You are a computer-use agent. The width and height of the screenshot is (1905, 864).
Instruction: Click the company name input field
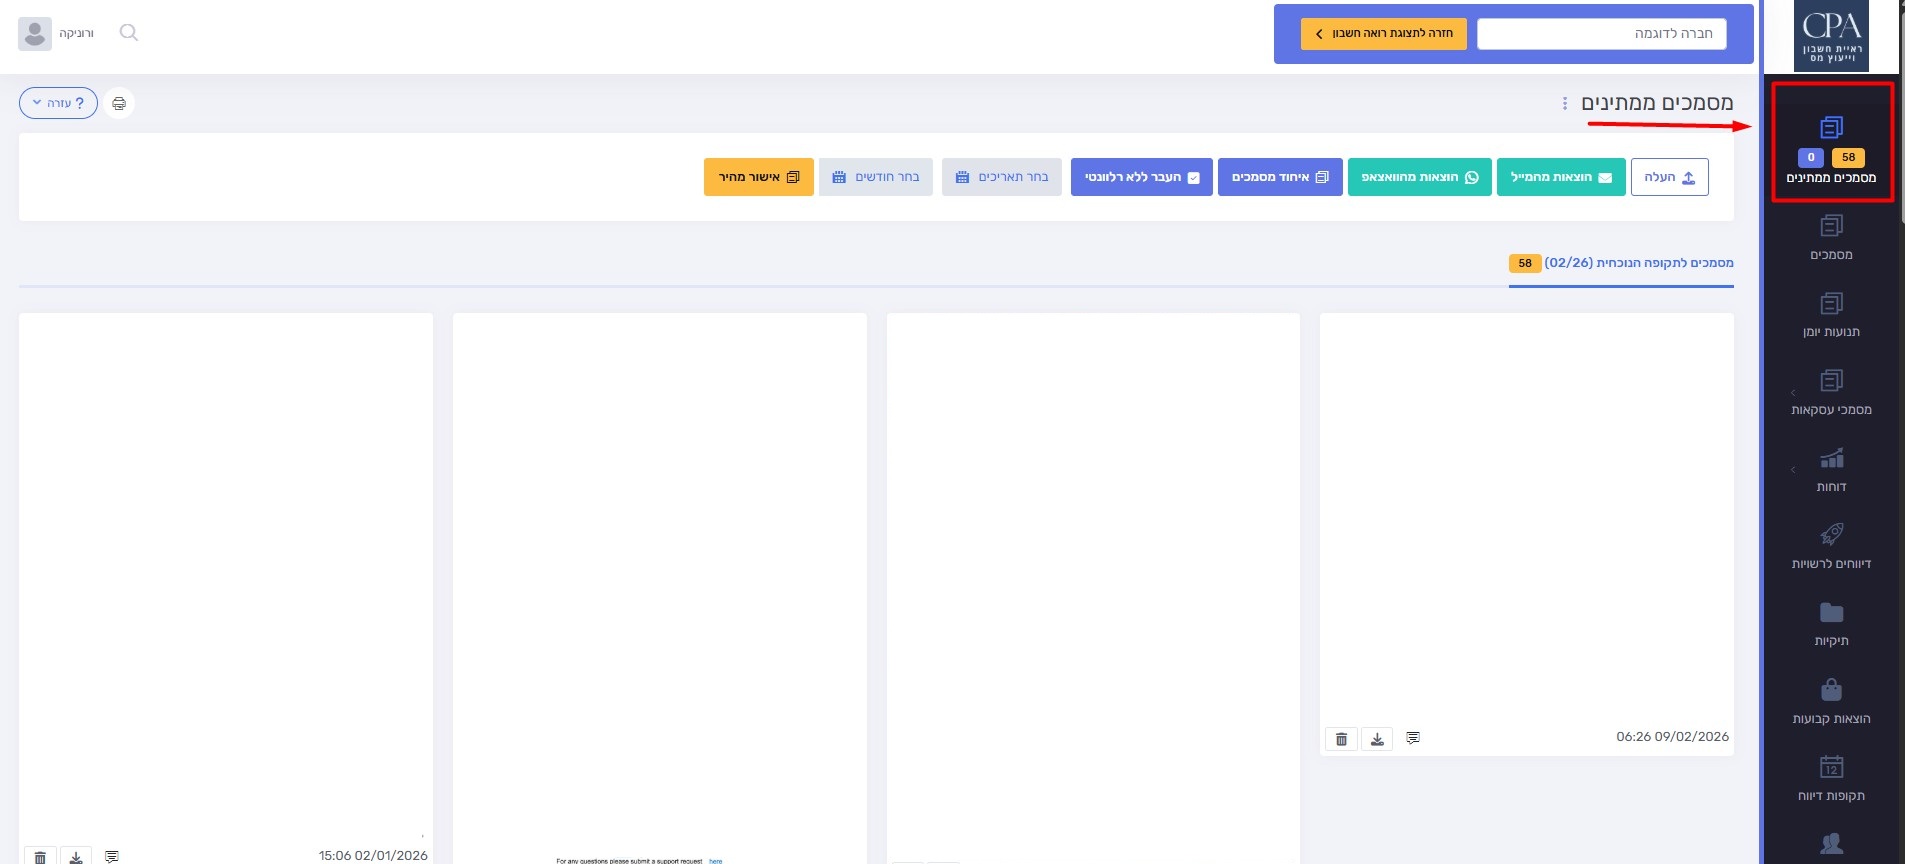point(1601,34)
